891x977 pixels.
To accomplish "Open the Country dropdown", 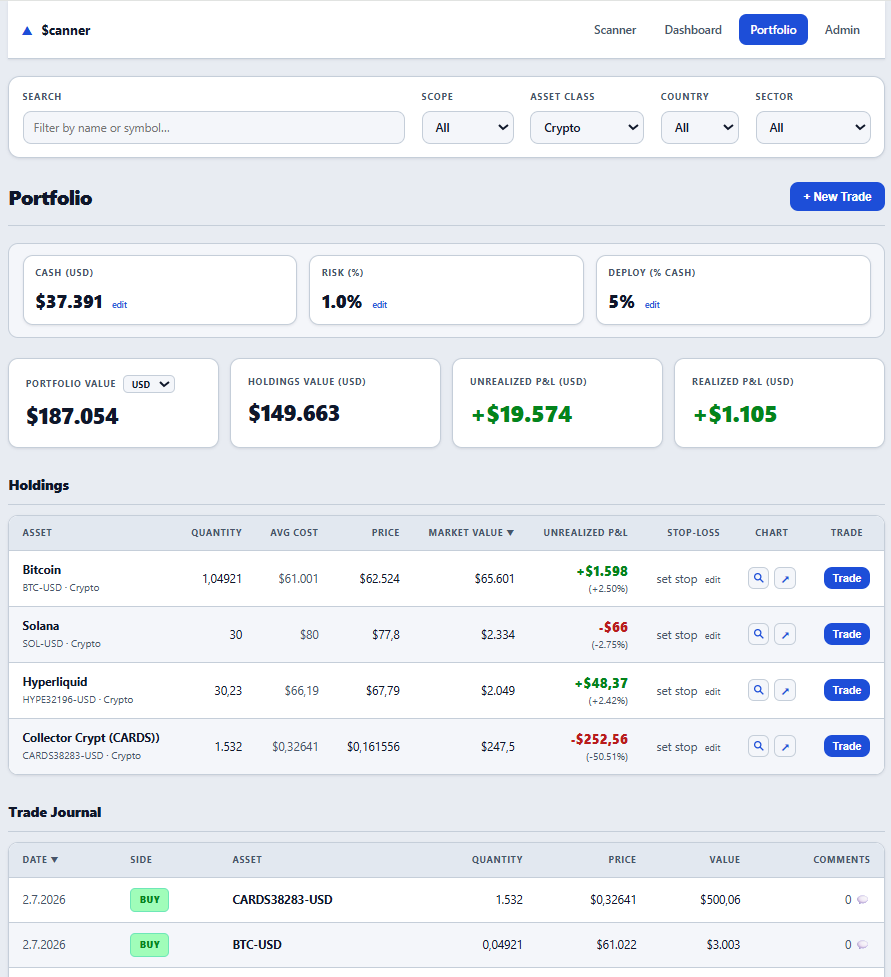I will click(x=700, y=128).
